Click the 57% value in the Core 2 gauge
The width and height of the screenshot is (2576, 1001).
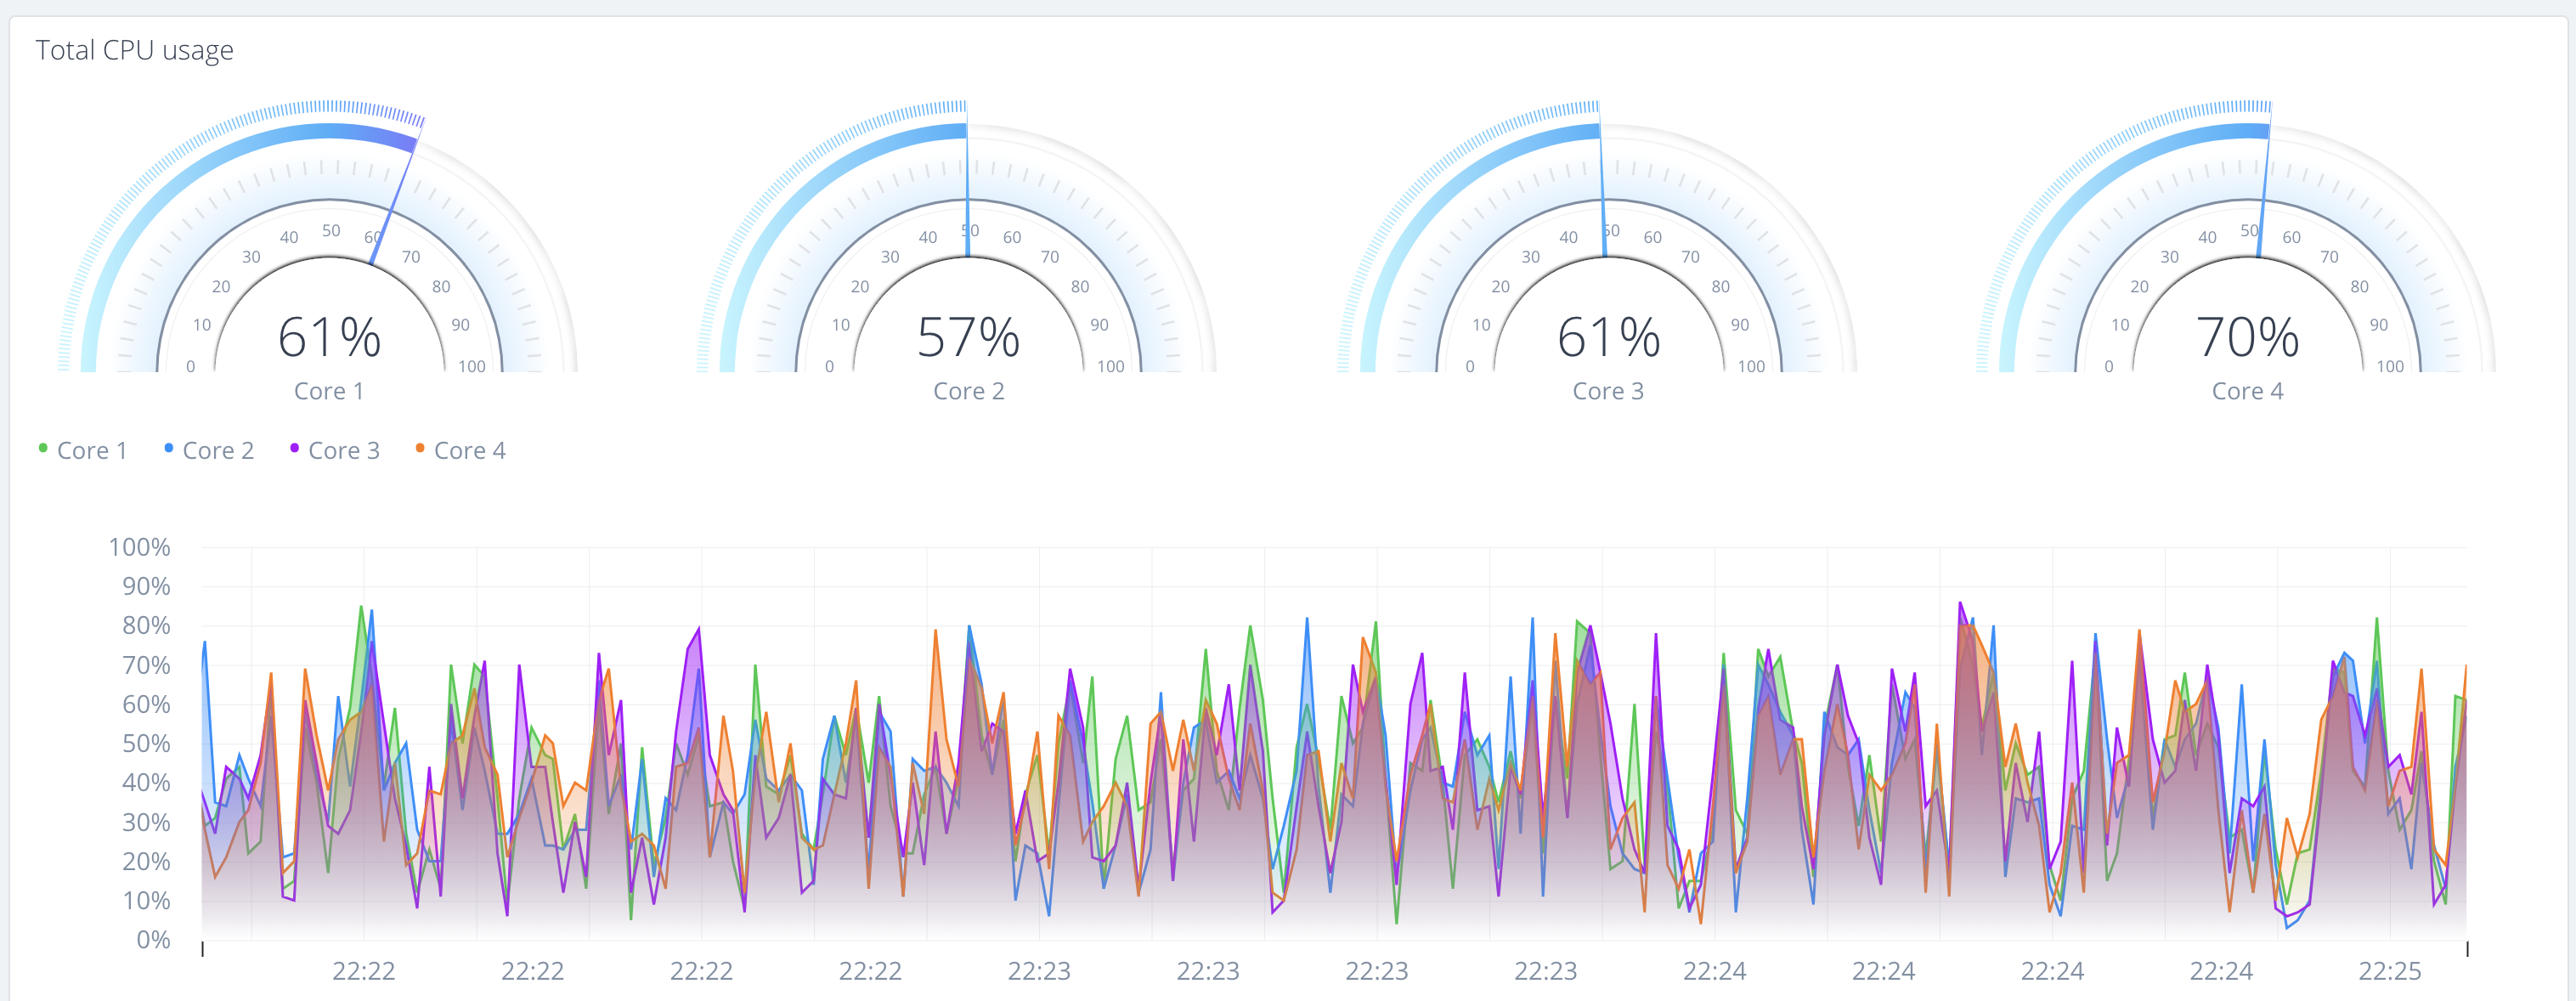pyautogui.click(x=968, y=337)
